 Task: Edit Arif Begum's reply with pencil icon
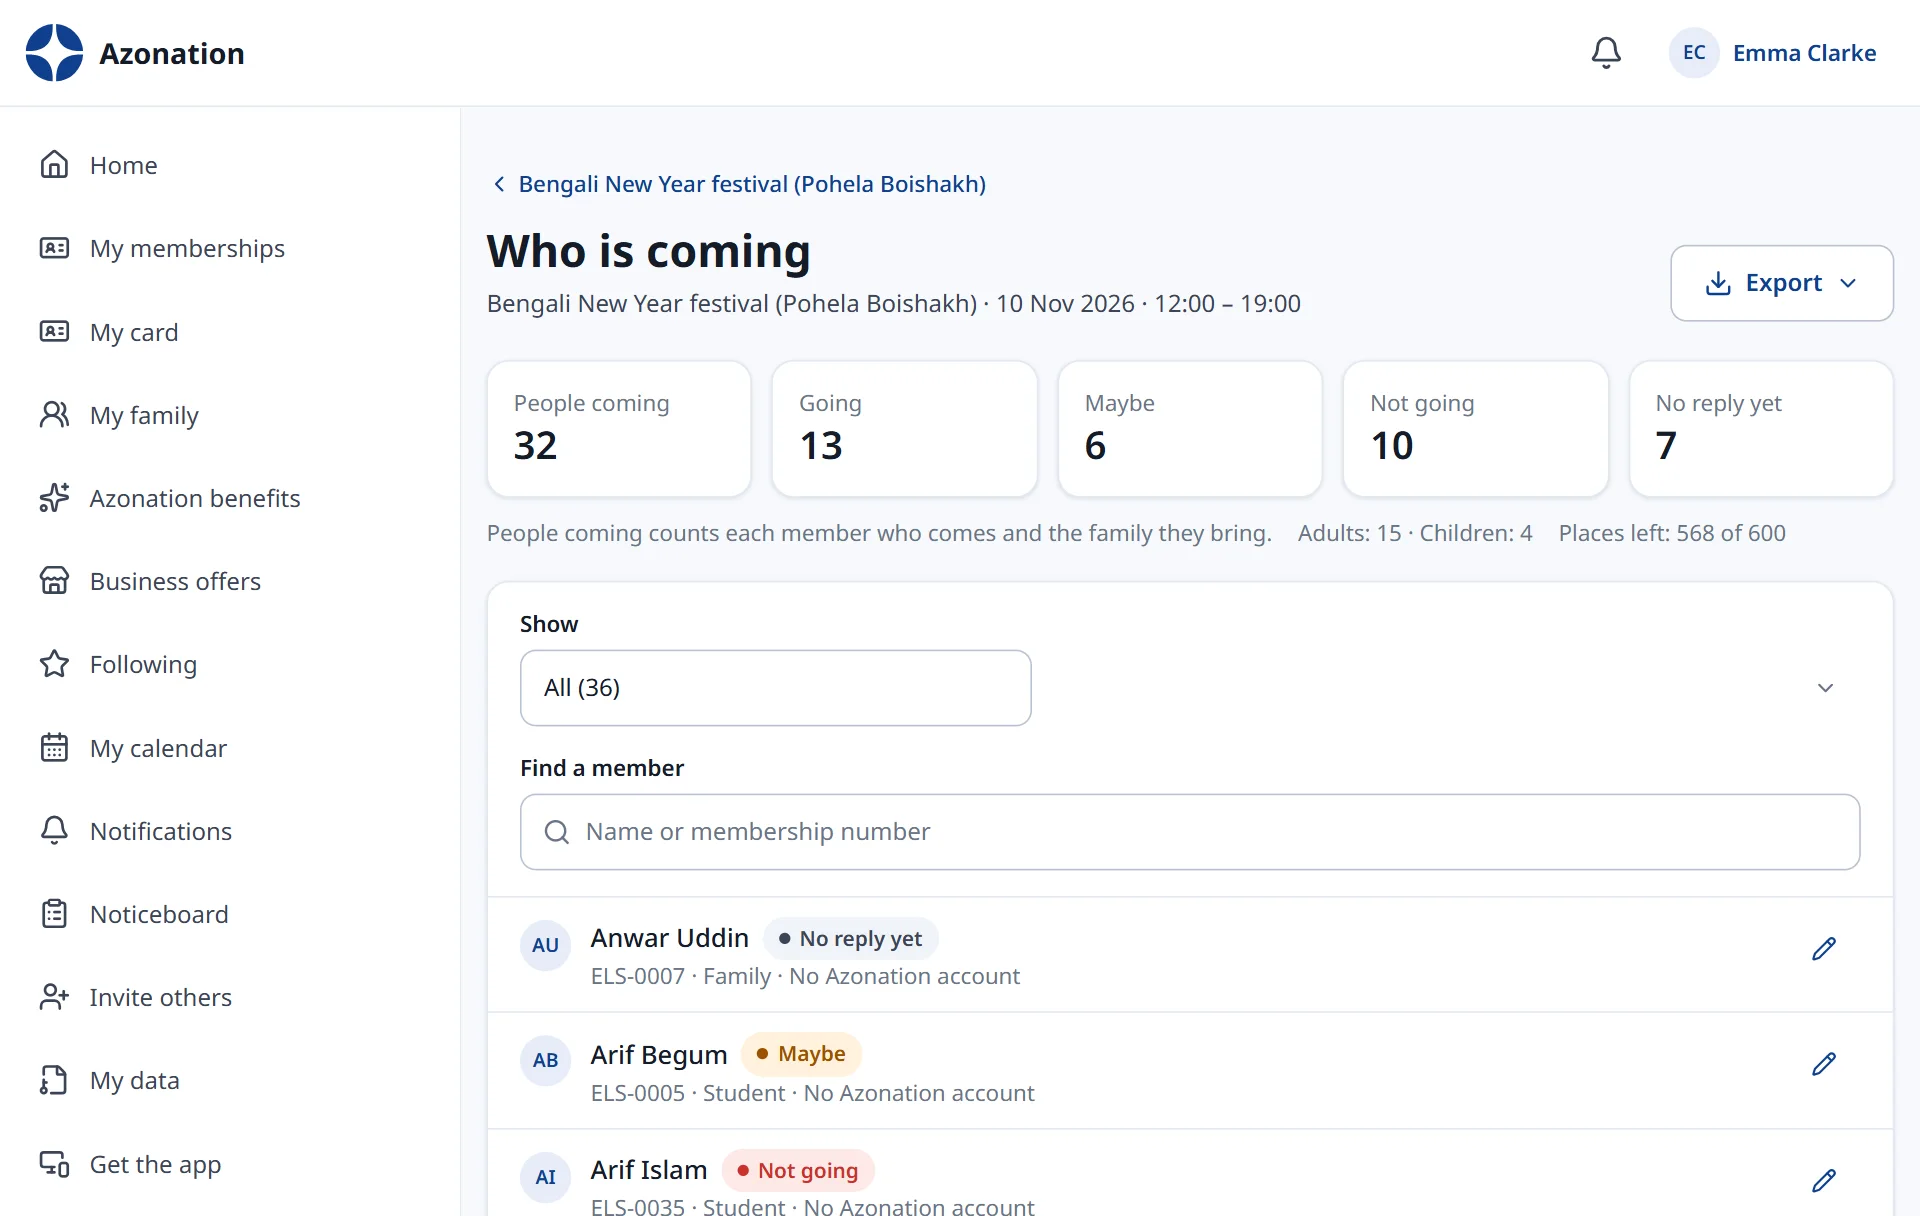point(1824,1064)
